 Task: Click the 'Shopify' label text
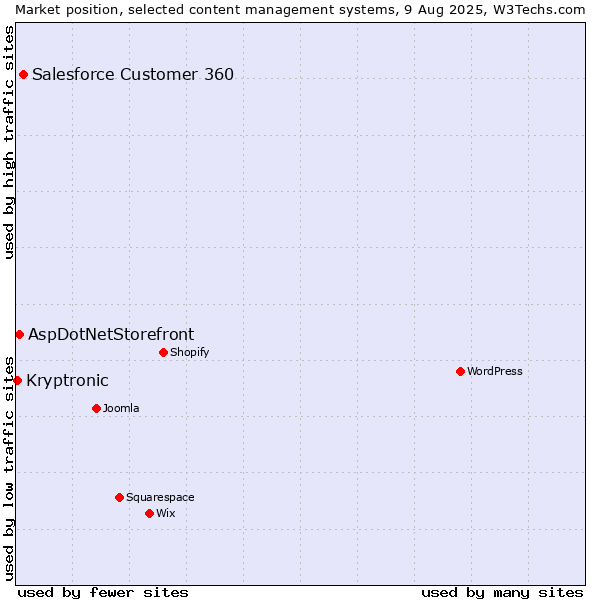[189, 352]
